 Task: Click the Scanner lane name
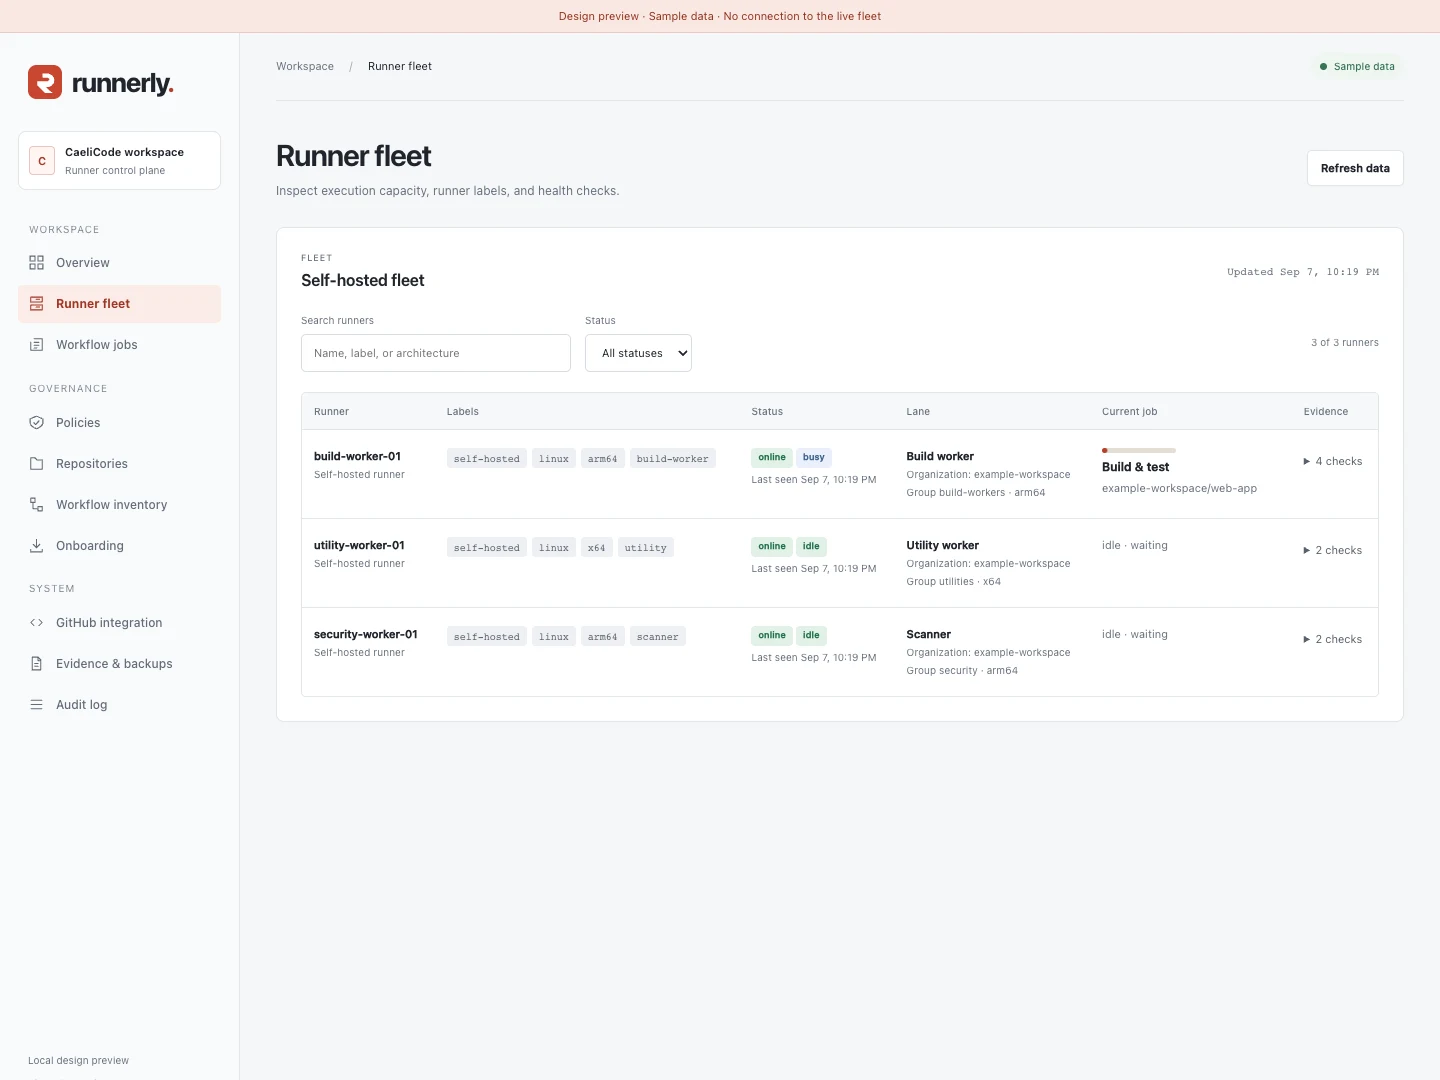click(929, 634)
